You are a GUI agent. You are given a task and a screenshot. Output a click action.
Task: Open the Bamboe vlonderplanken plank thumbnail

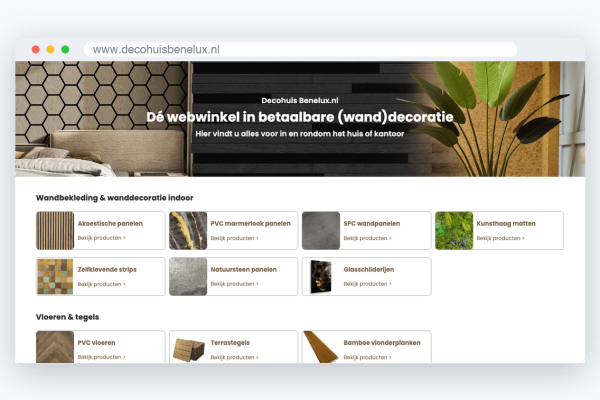click(x=321, y=347)
